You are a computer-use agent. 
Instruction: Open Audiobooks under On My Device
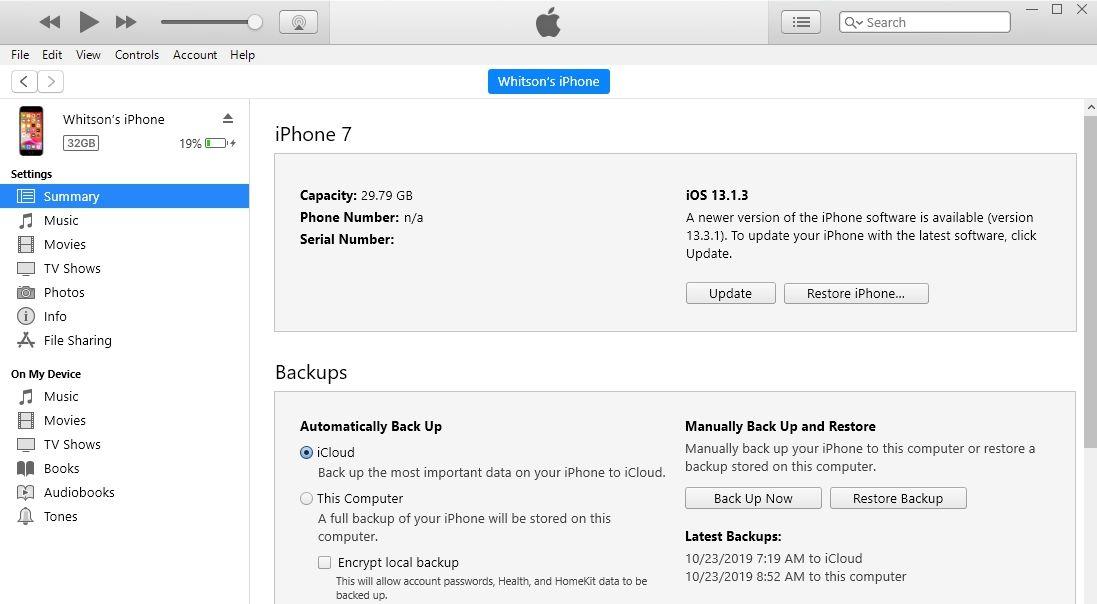[78, 493]
